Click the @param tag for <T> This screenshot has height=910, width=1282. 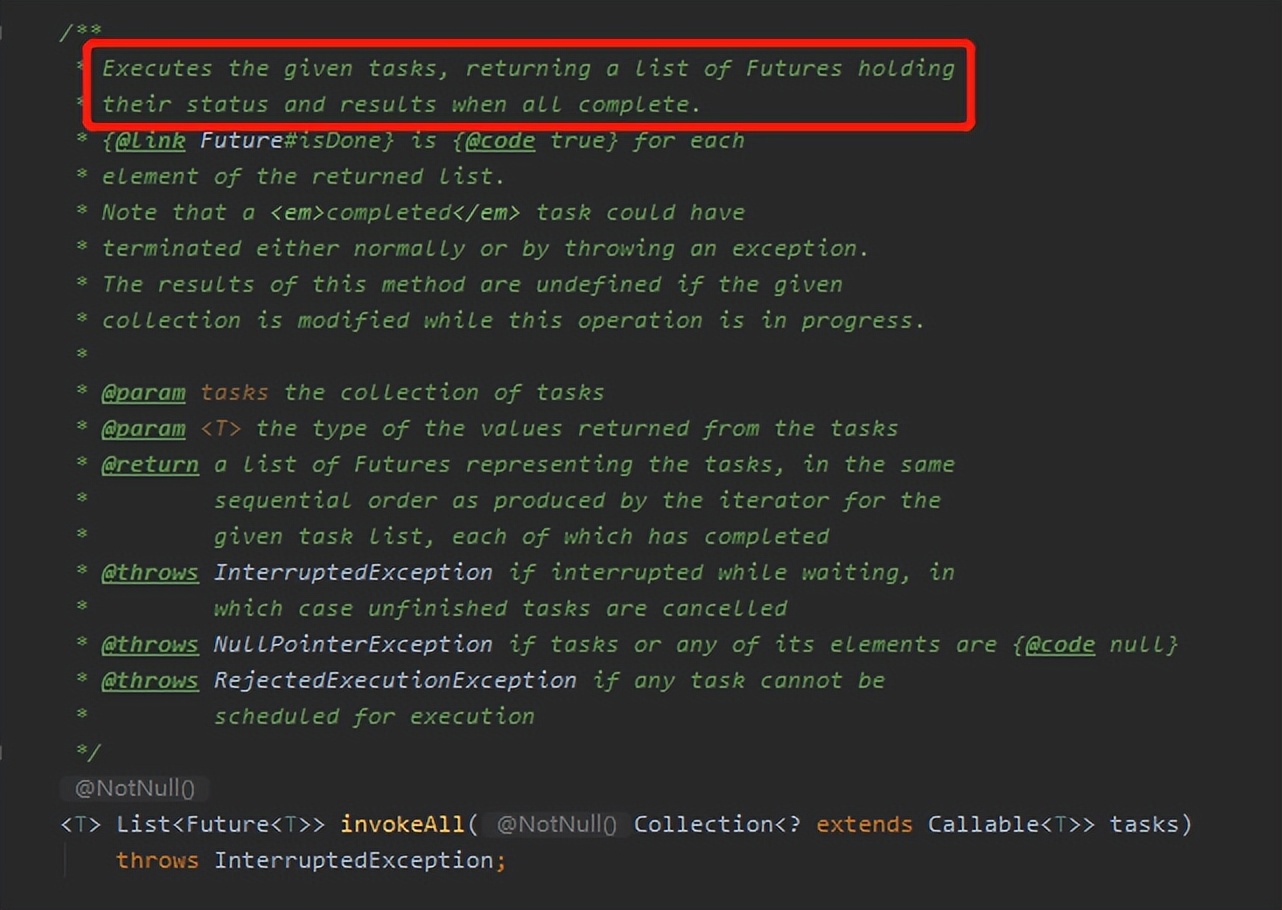(143, 429)
